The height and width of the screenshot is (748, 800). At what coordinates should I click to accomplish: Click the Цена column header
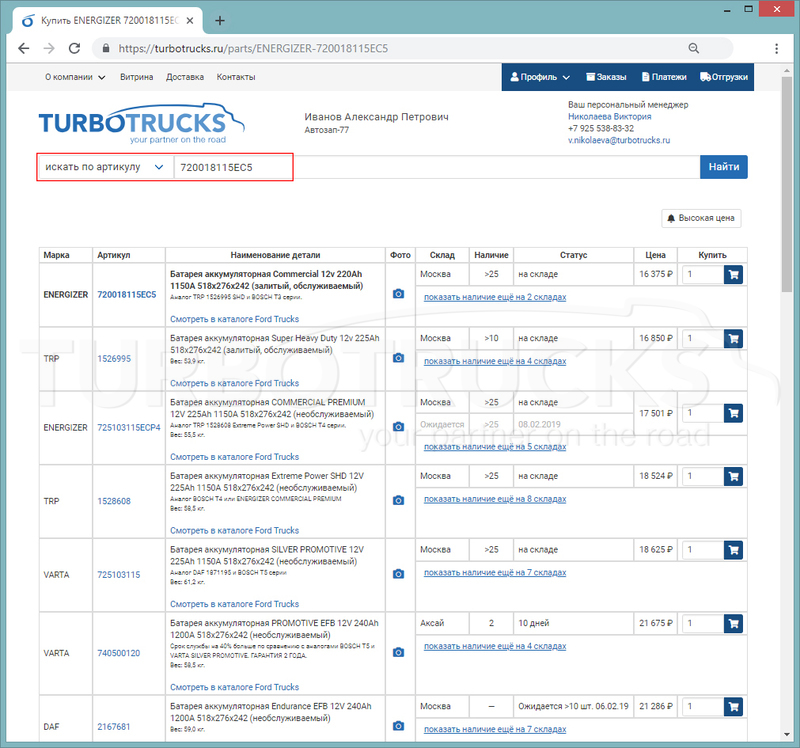click(x=655, y=255)
